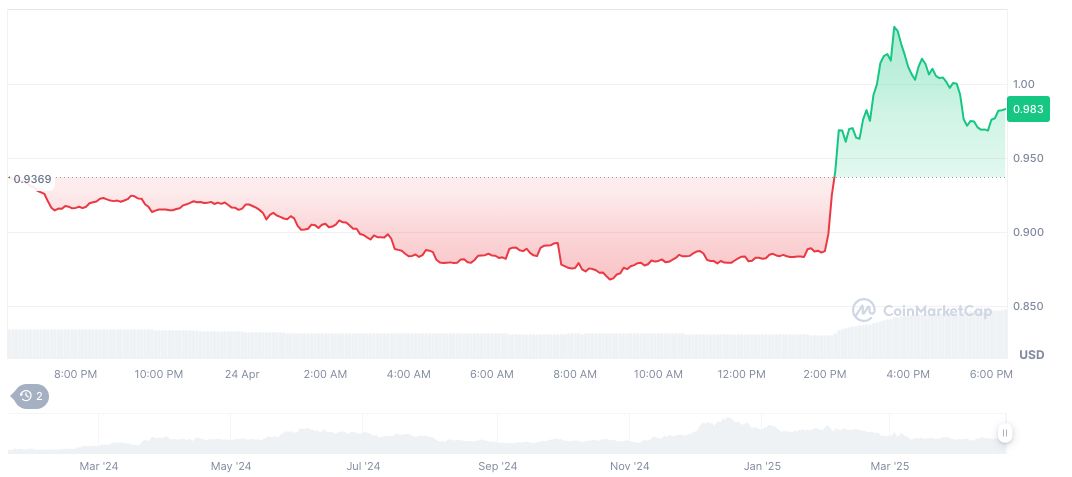Image resolution: width=1072 pixels, height=477 pixels.
Task: Select Jan '25 on the mini timeline
Action: (x=763, y=466)
